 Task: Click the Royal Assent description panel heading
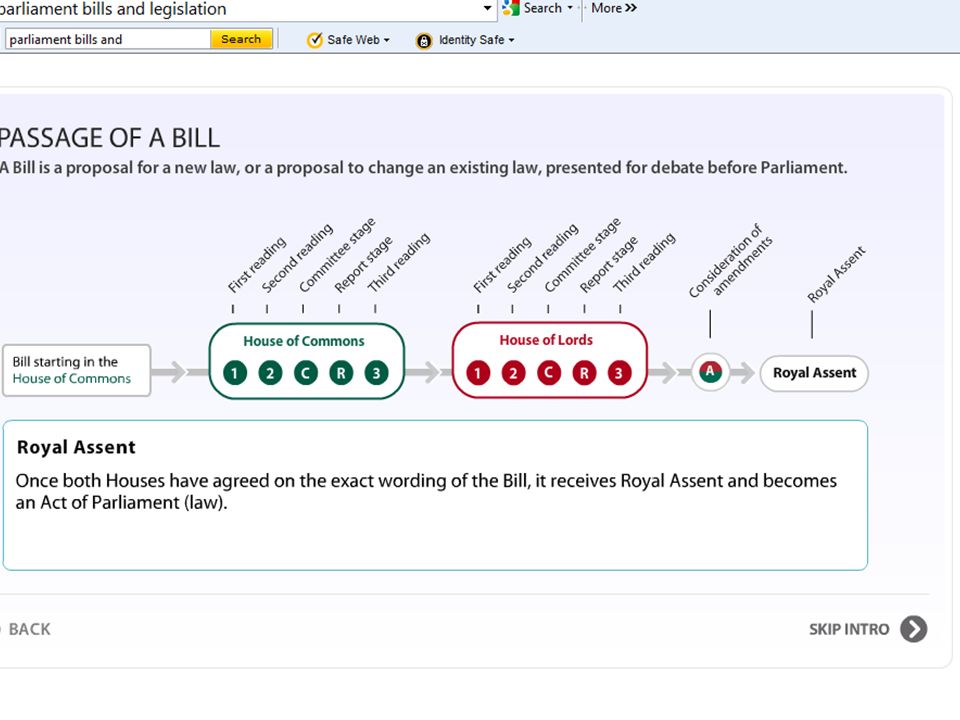coord(76,447)
